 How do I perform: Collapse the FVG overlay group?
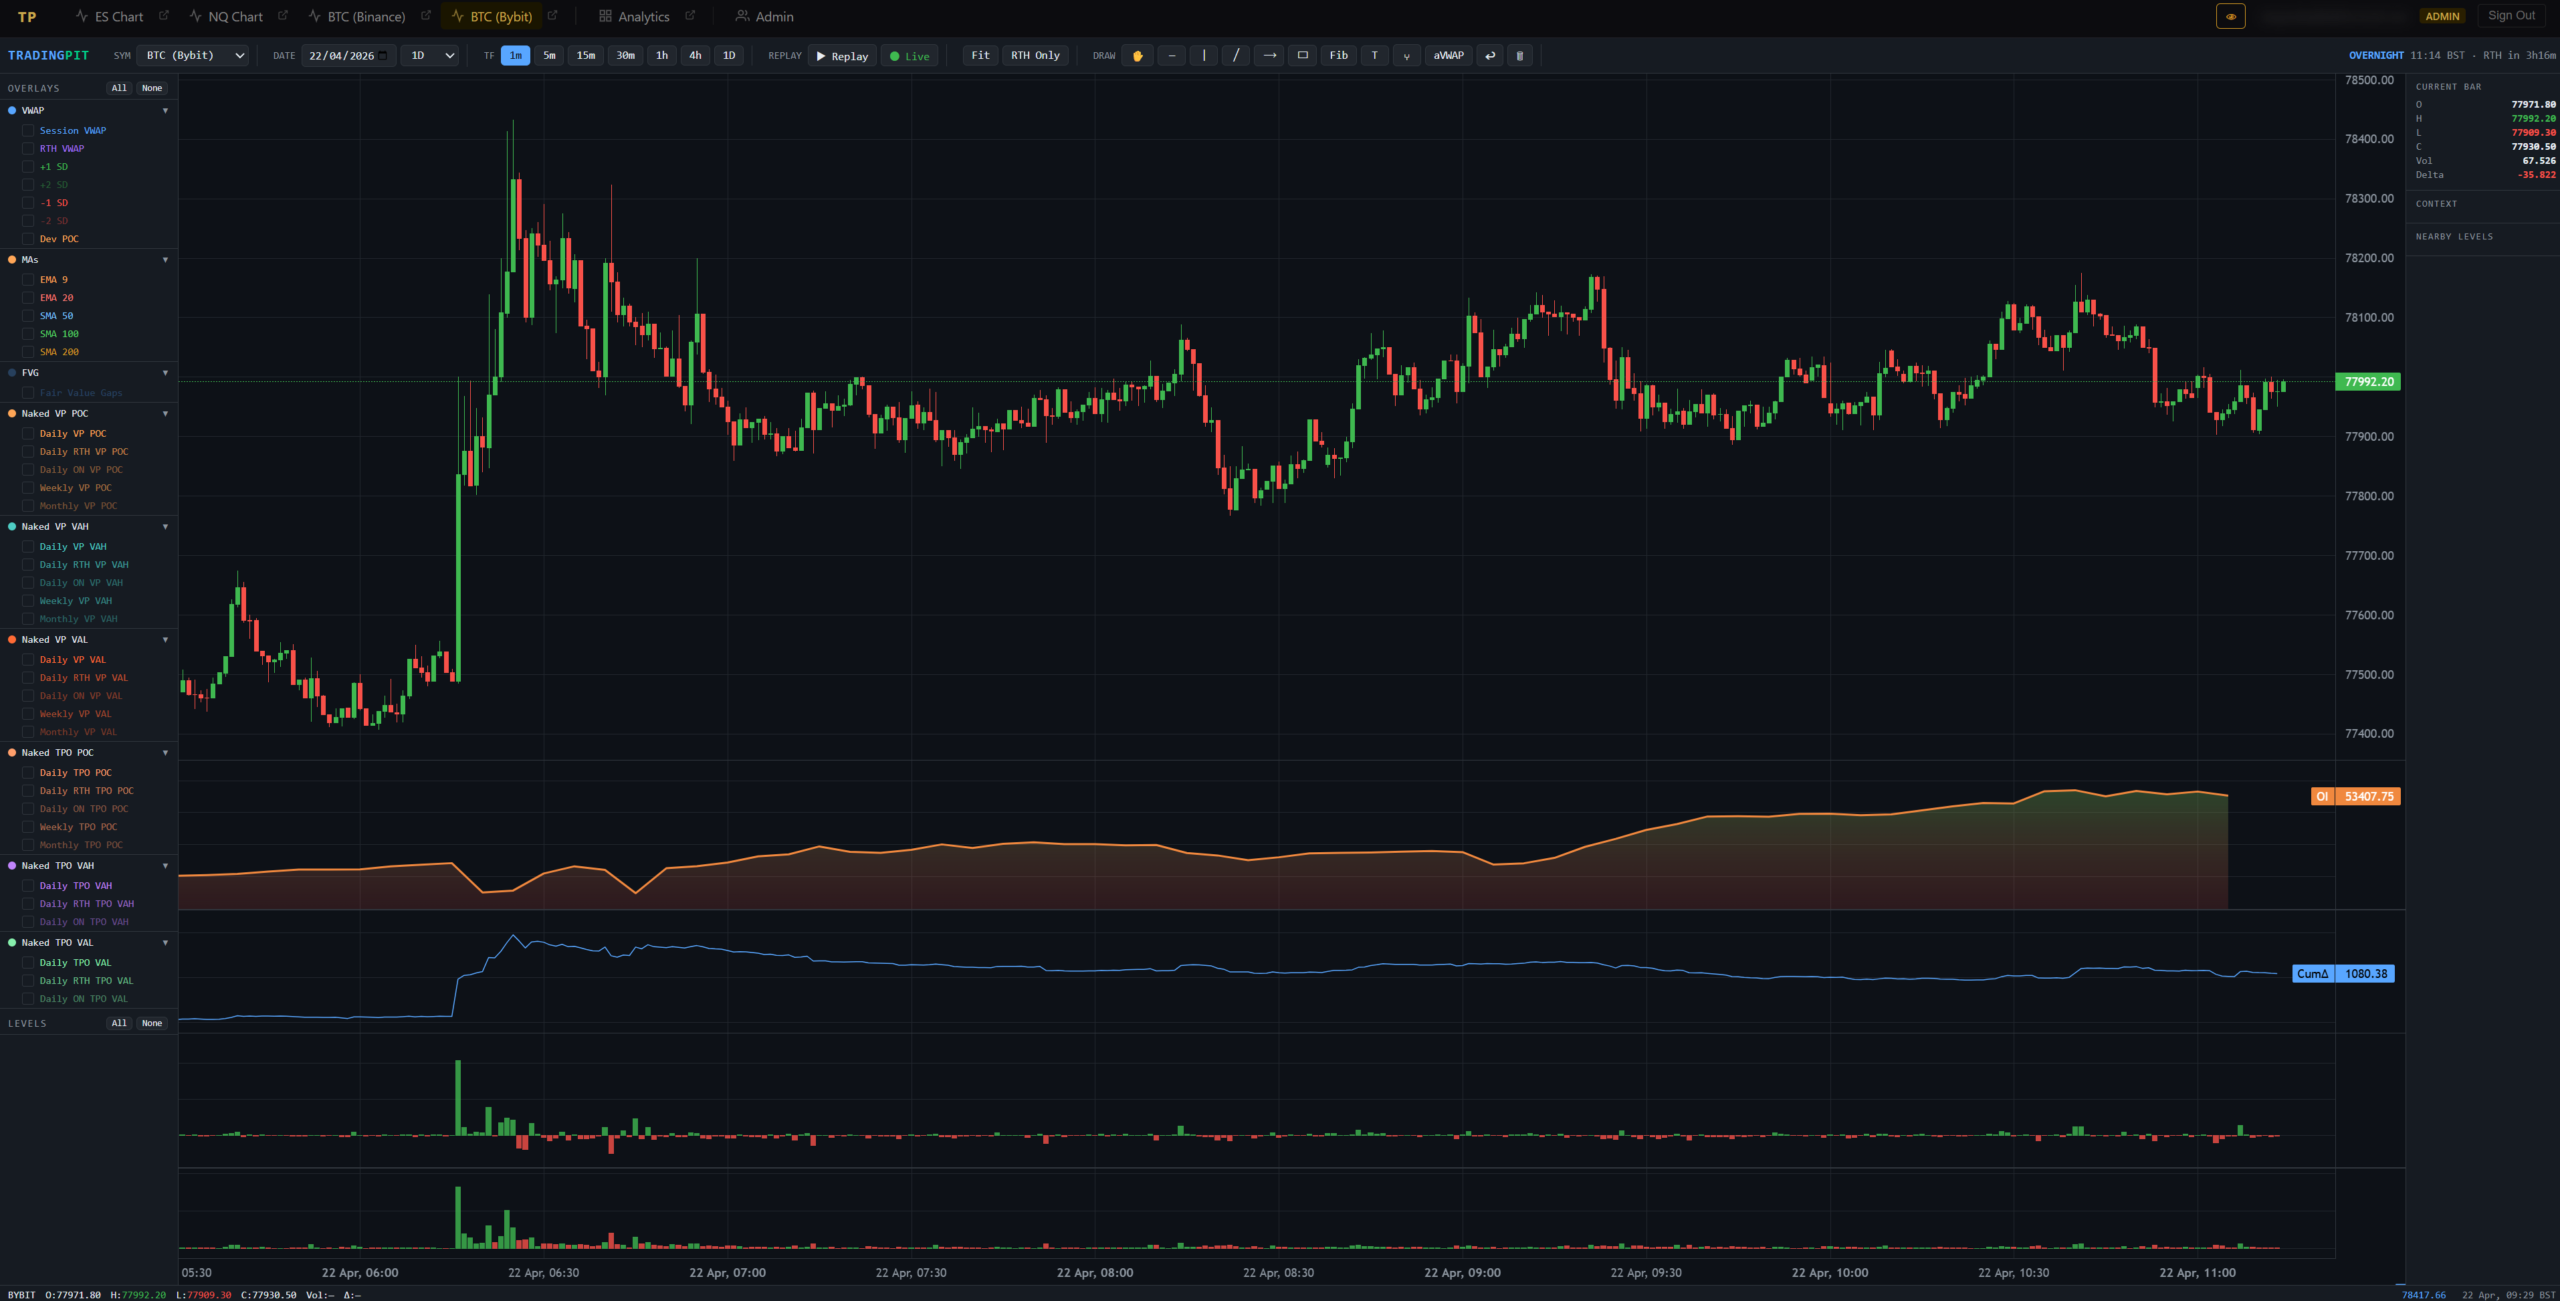(165, 373)
